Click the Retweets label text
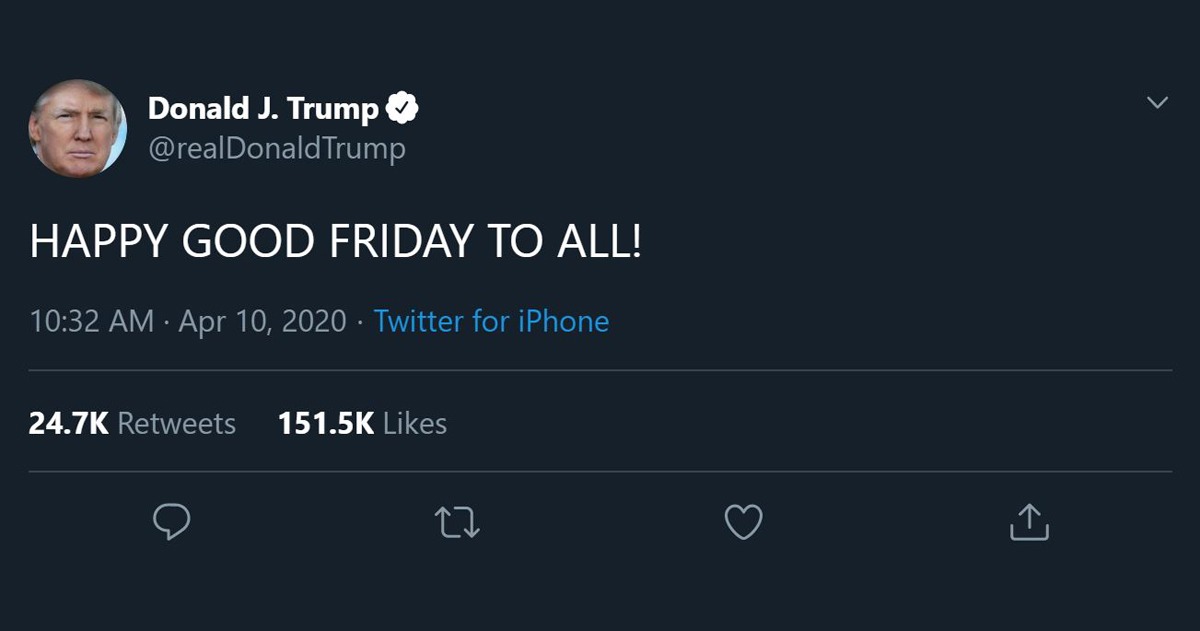 click(177, 424)
